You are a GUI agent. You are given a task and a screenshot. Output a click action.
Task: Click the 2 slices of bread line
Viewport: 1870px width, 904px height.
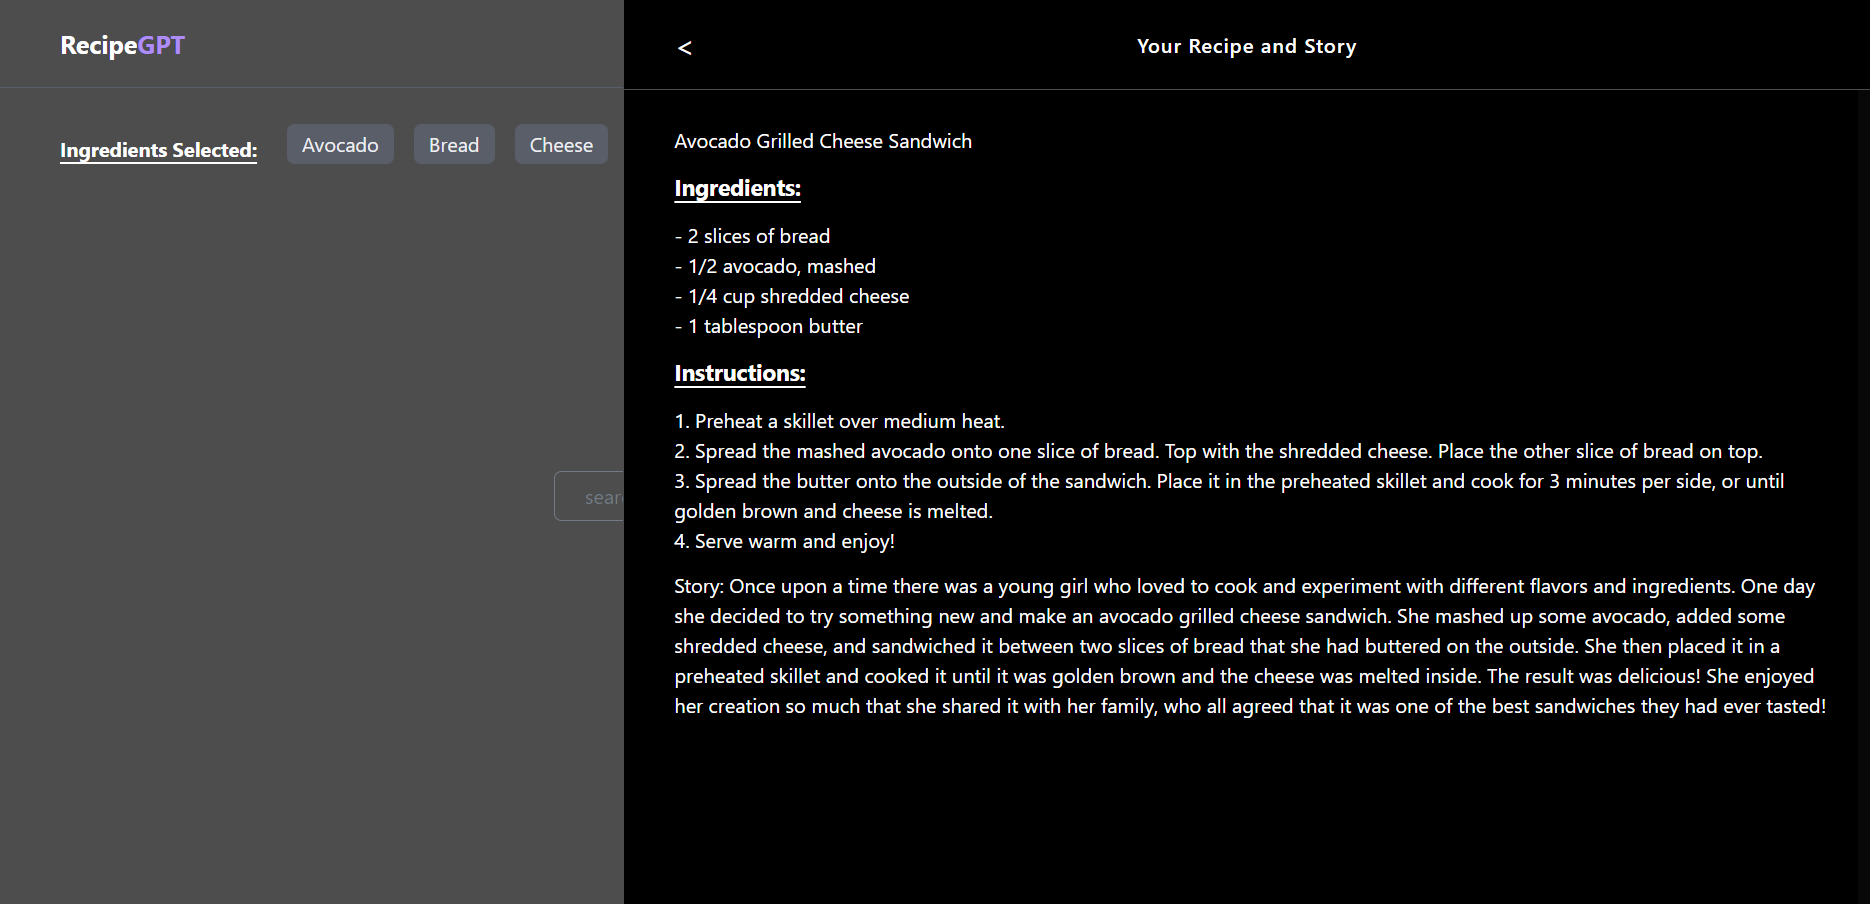[752, 236]
